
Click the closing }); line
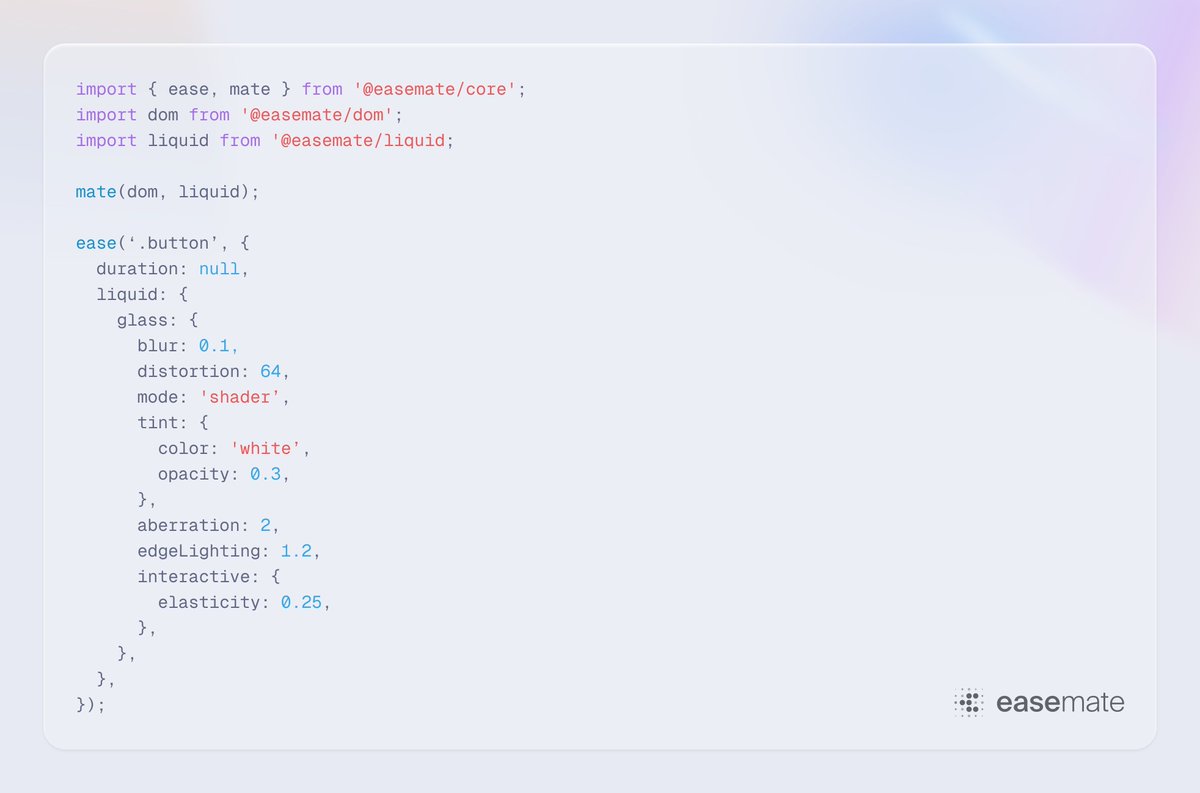[x=91, y=705]
